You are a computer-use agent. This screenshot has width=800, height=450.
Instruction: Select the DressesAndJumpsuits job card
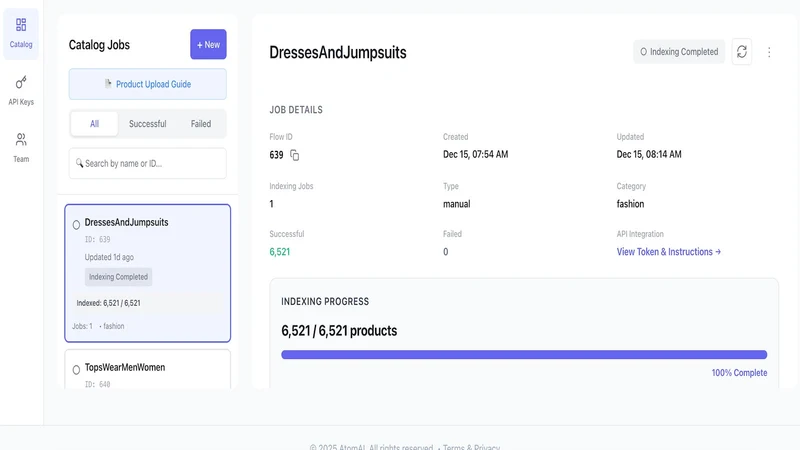coord(147,273)
